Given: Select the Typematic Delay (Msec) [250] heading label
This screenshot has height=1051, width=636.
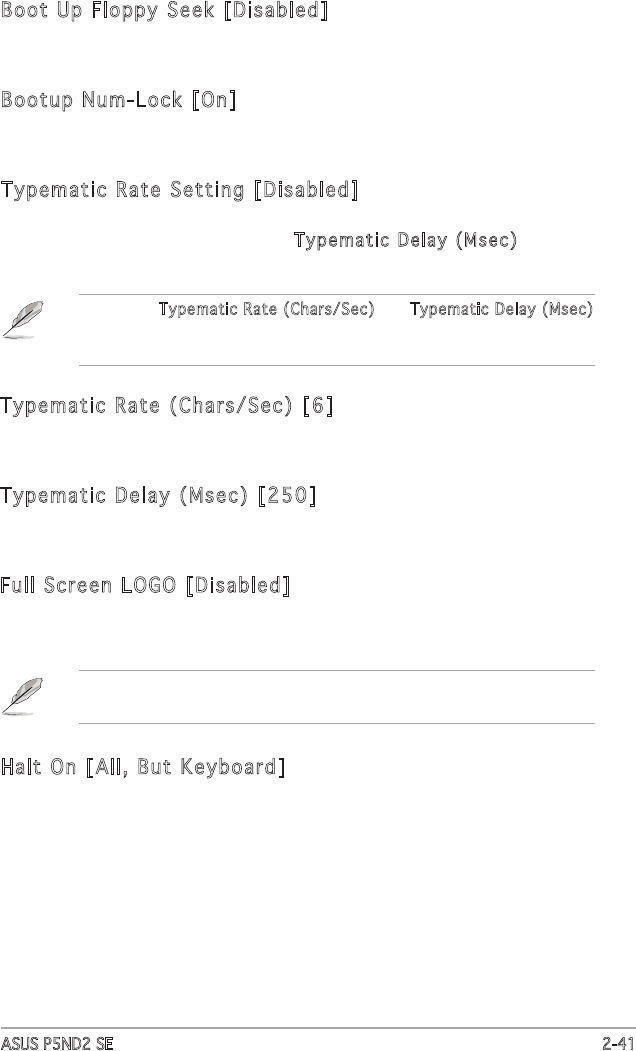Looking at the screenshot, I should (124, 496).
